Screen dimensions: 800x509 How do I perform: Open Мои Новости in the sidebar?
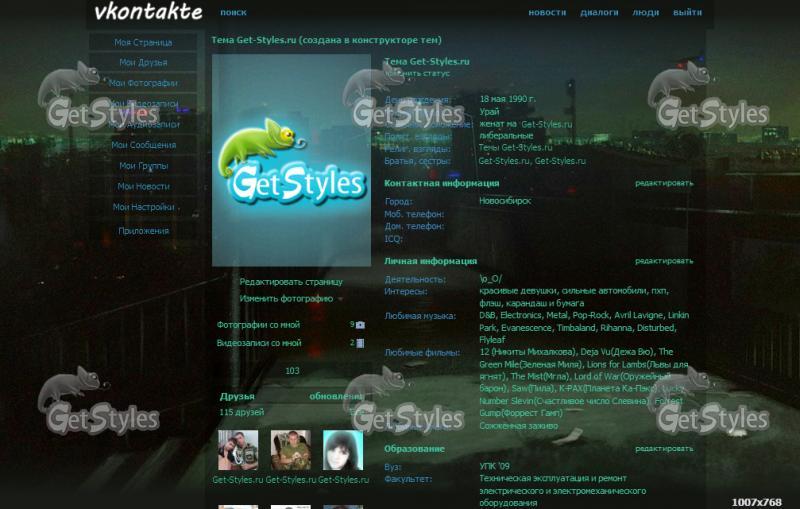(143, 186)
